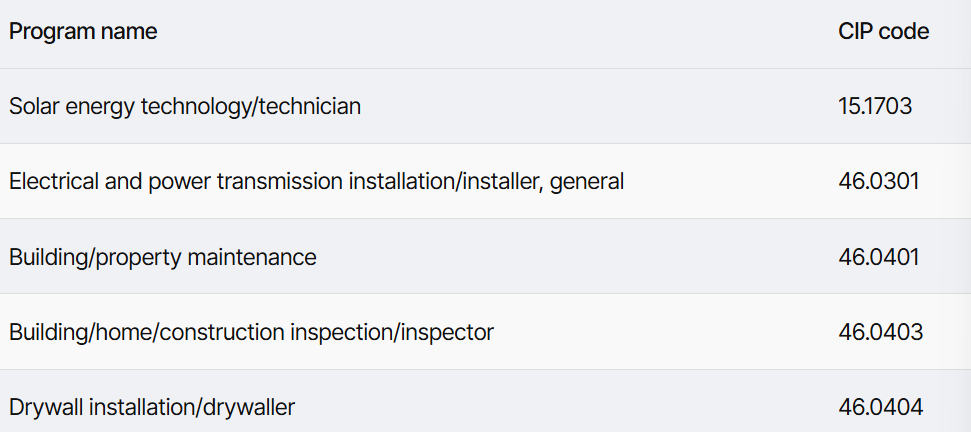Select CIP code 46.0404
Screen dimensions: 971x432
click(x=881, y=407)
